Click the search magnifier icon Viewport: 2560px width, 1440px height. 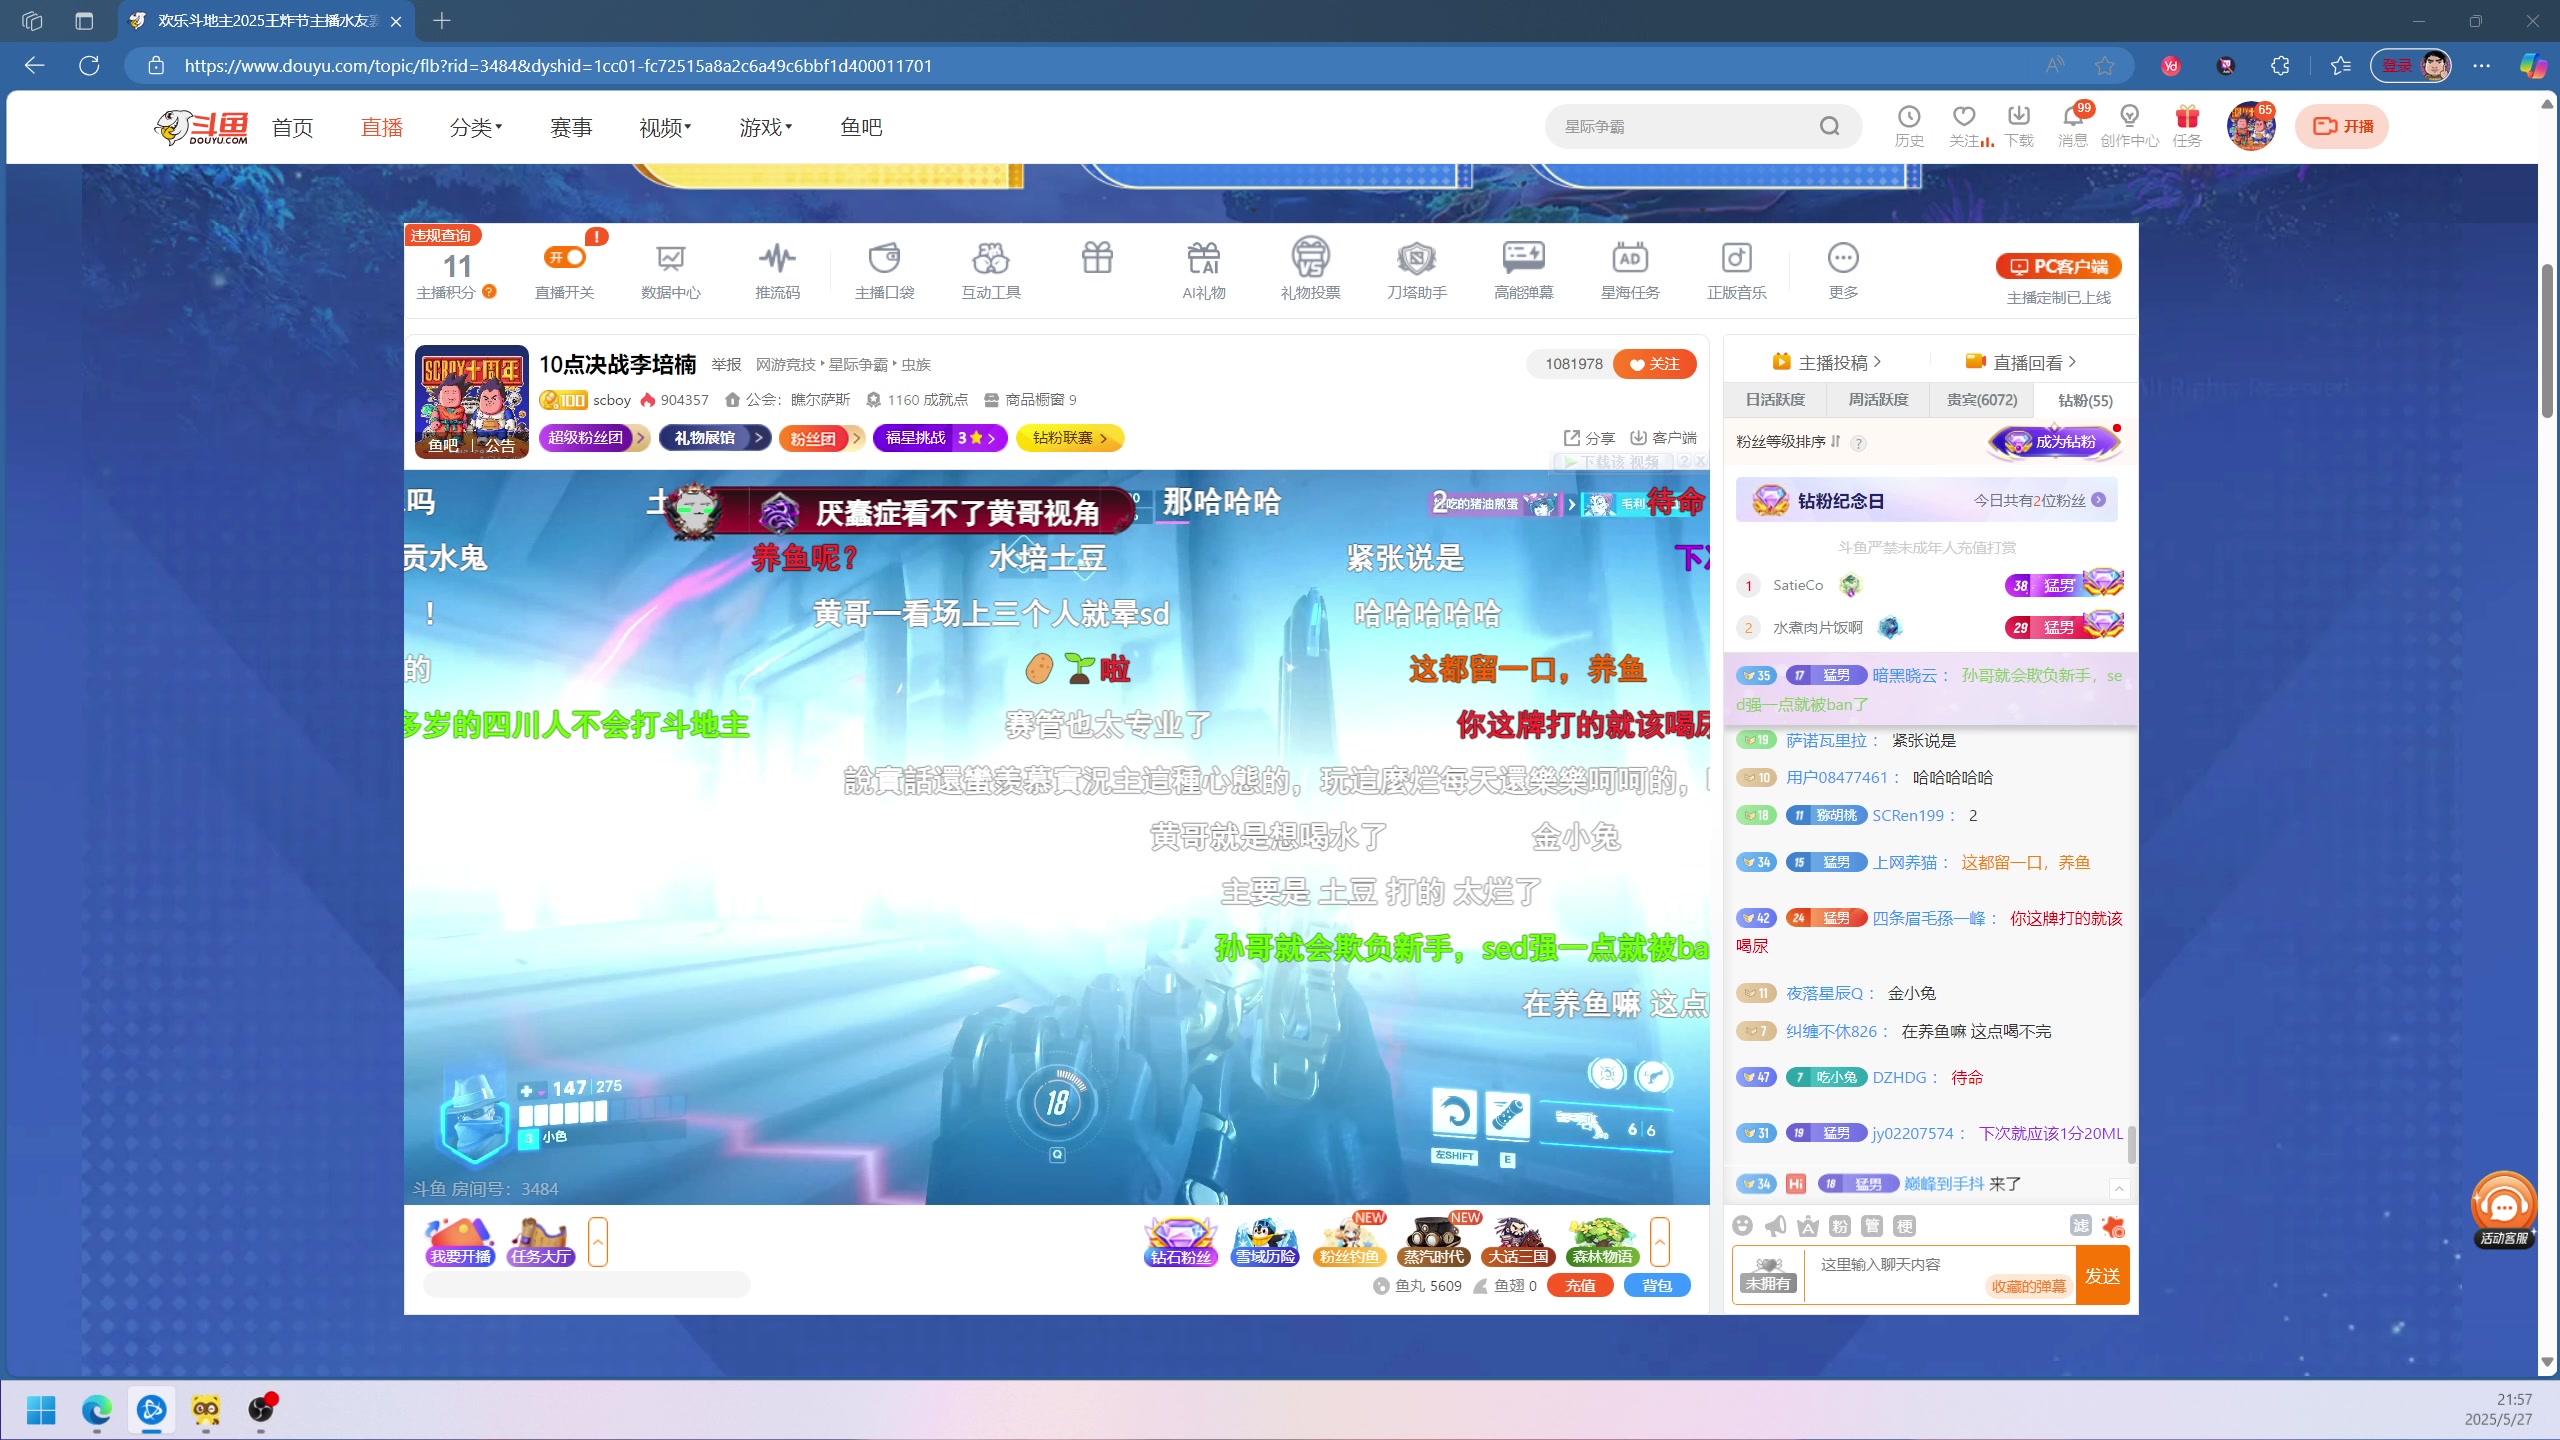pos(1830,126)
